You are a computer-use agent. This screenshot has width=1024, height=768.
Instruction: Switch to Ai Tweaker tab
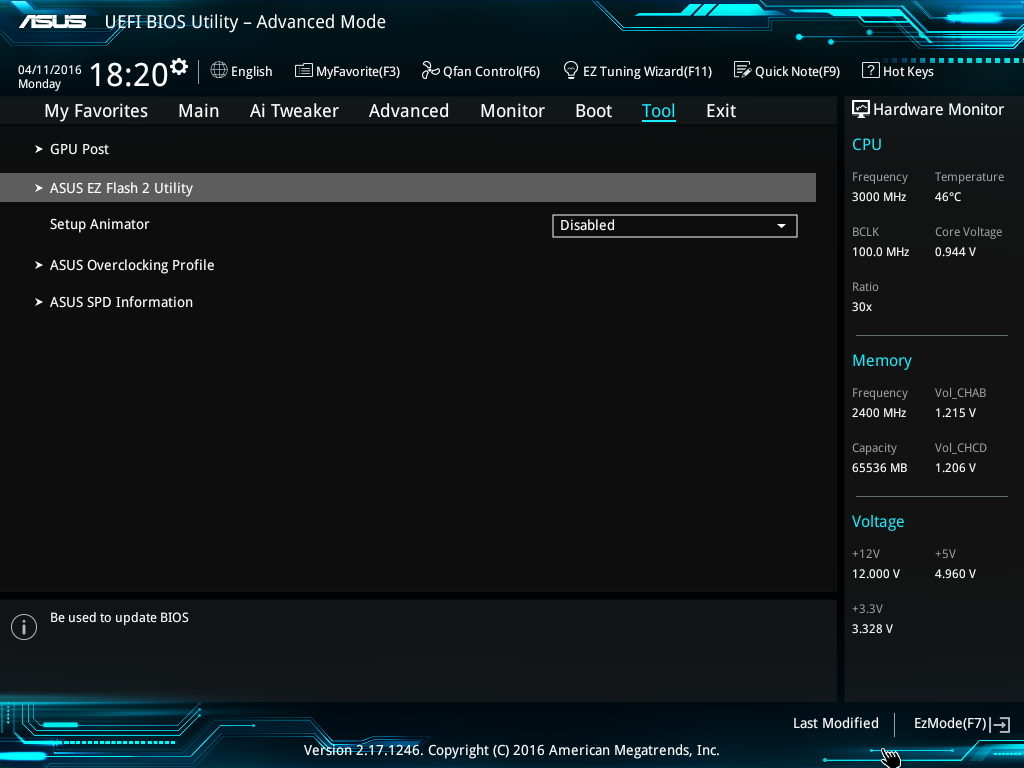click(x=294, y=111)
